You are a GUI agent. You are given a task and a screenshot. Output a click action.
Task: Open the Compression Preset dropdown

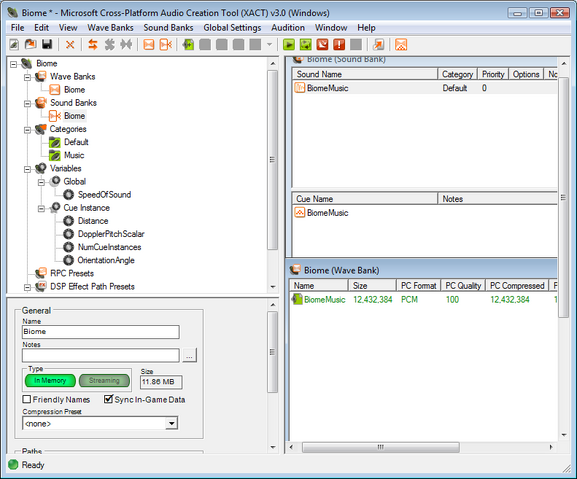pyautogui.click(x=171, y=423)
